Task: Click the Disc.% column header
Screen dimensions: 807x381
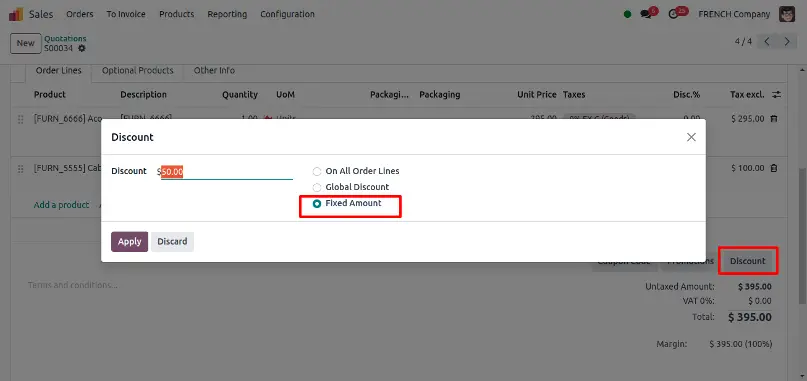Action: tap(687, 95)
